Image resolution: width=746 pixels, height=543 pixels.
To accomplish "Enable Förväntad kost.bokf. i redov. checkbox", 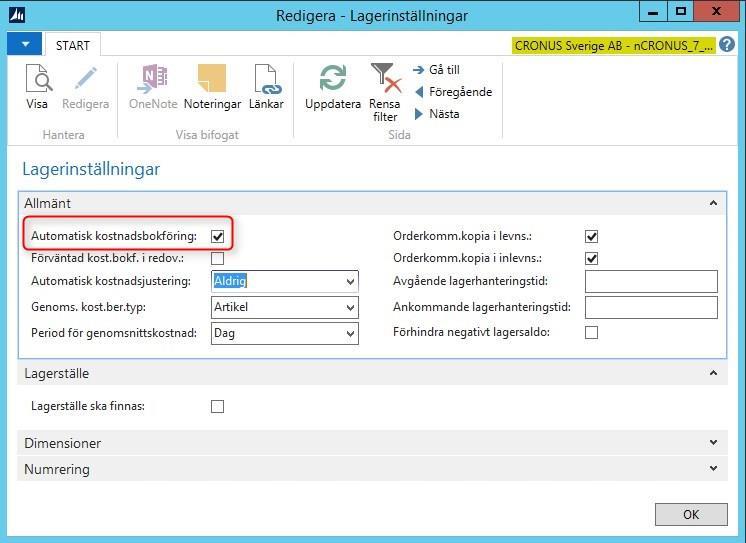I will pyautogui.click(x=217, y=258).
